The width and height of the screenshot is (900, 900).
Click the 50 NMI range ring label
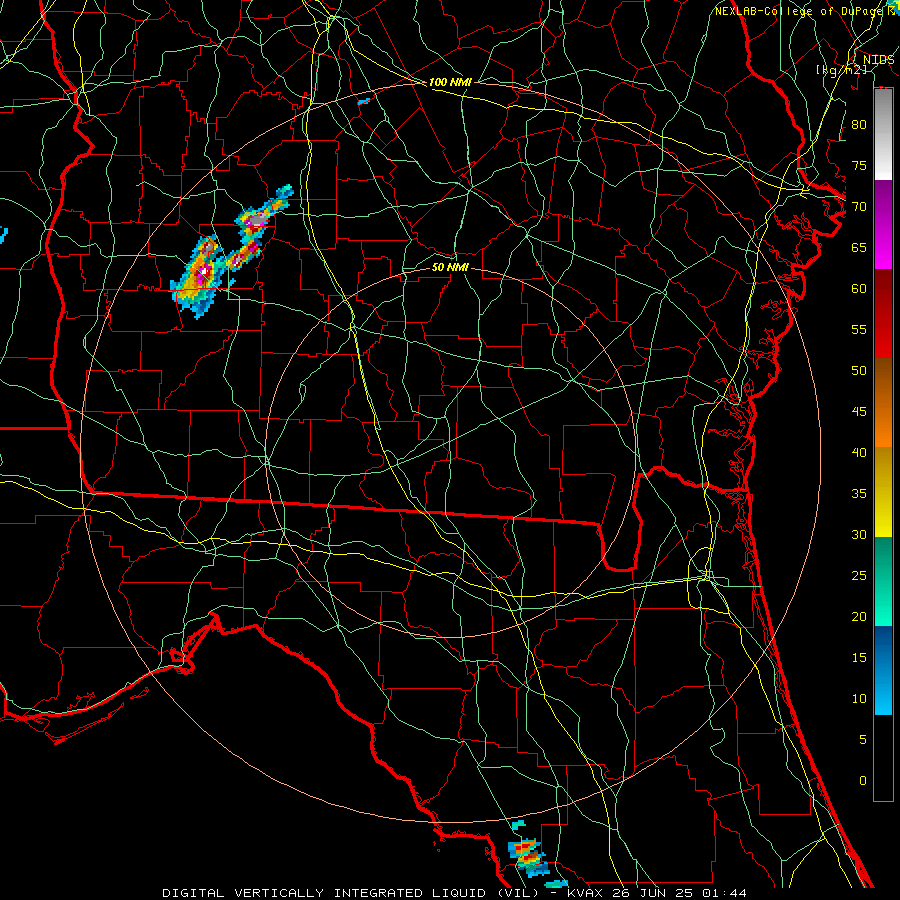(450, 267)
